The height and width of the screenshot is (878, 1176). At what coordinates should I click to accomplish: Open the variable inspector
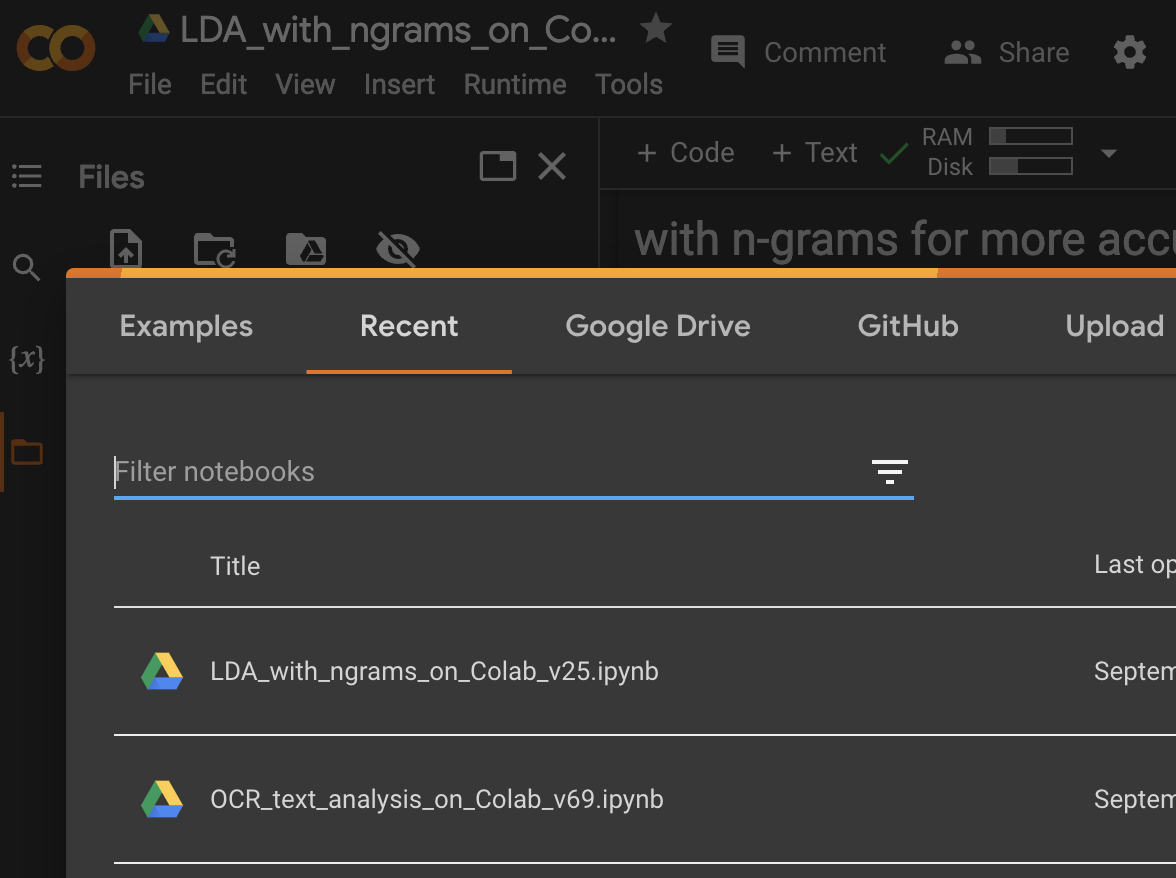[x=26, y=360]
